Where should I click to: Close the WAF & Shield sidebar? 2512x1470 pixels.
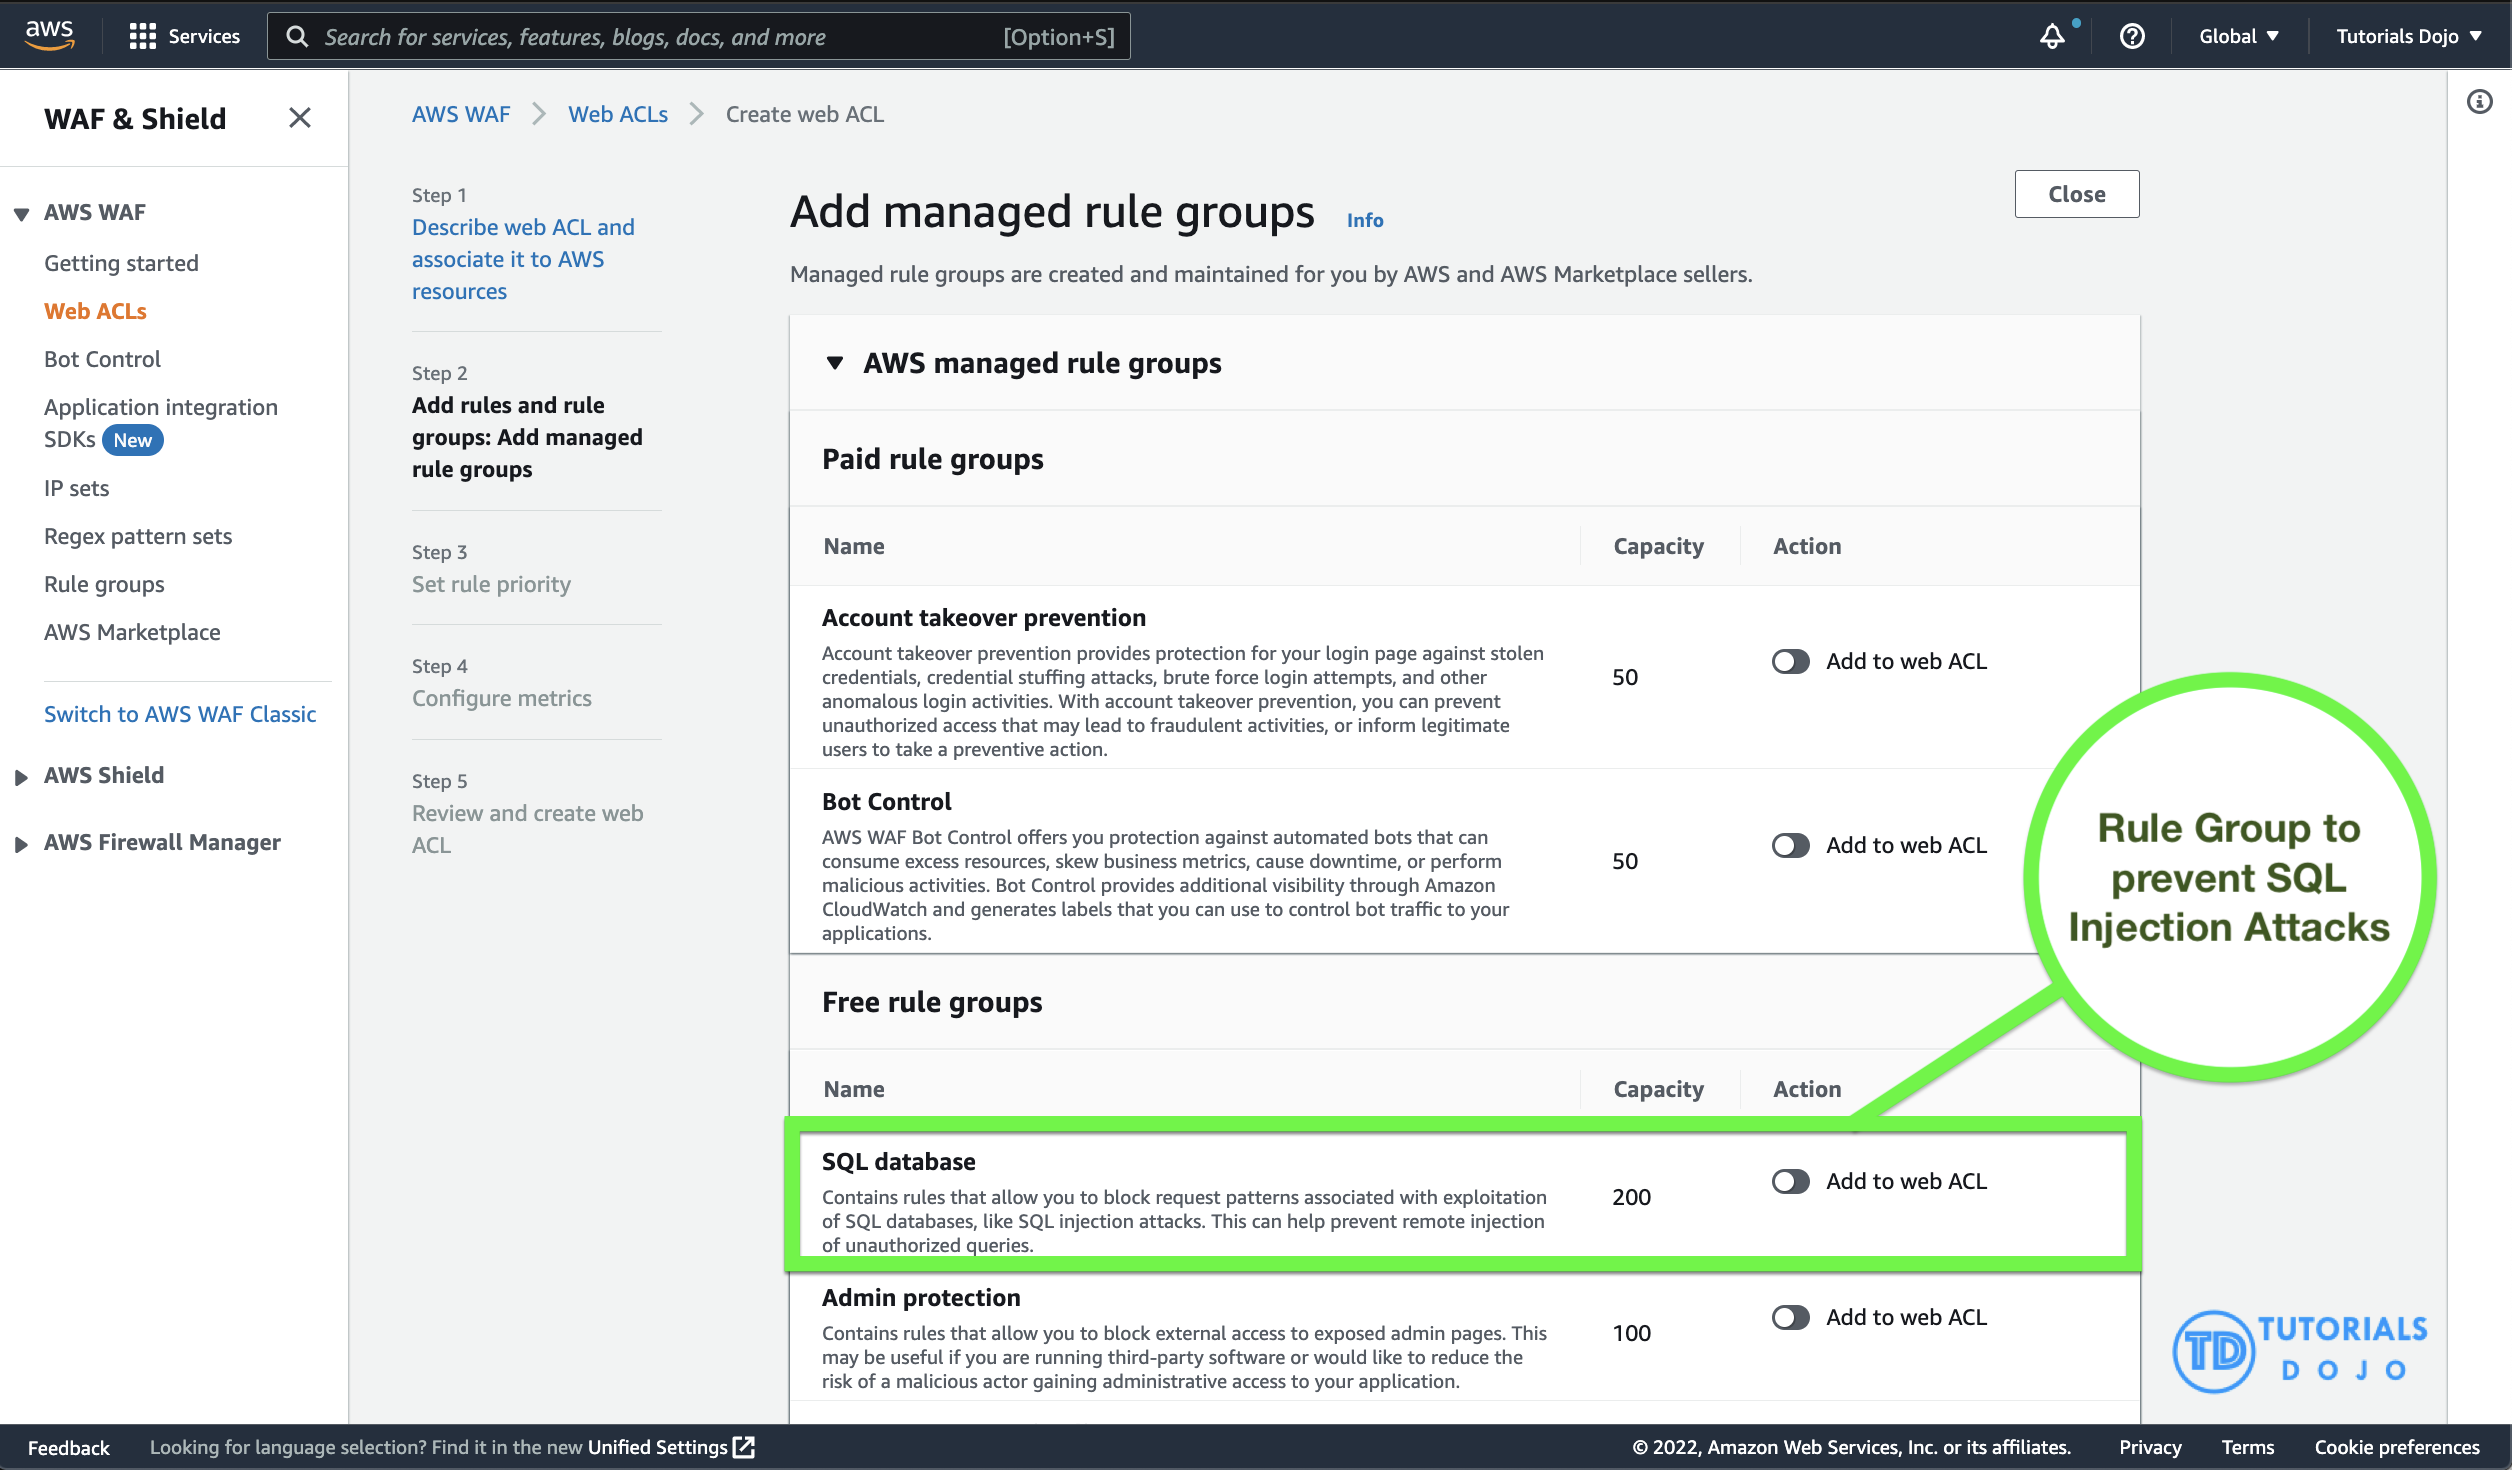[299, 118]
